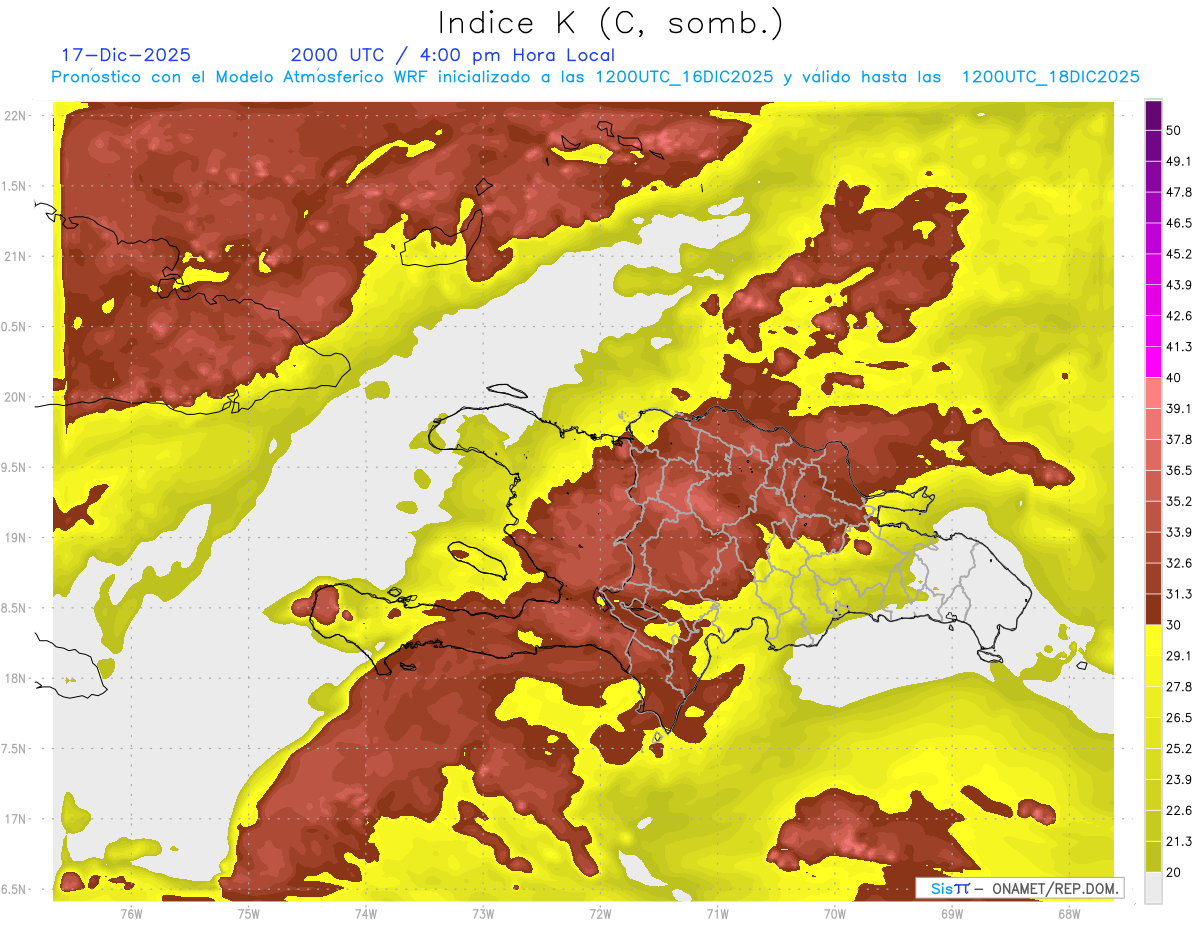Click legend value 35.2
Image resolution: width=1200 pixels, height=927 pixels.
tap(1179, 501)
